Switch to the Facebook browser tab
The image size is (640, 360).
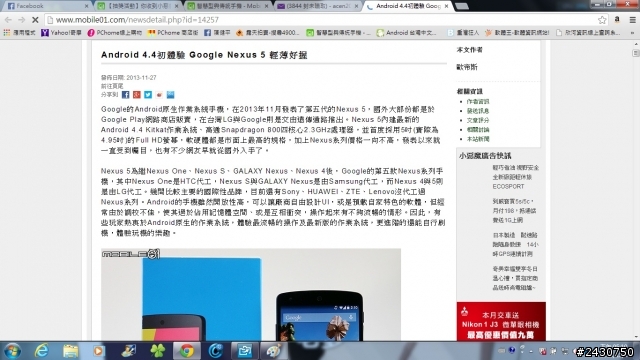[x=46, y=6]
